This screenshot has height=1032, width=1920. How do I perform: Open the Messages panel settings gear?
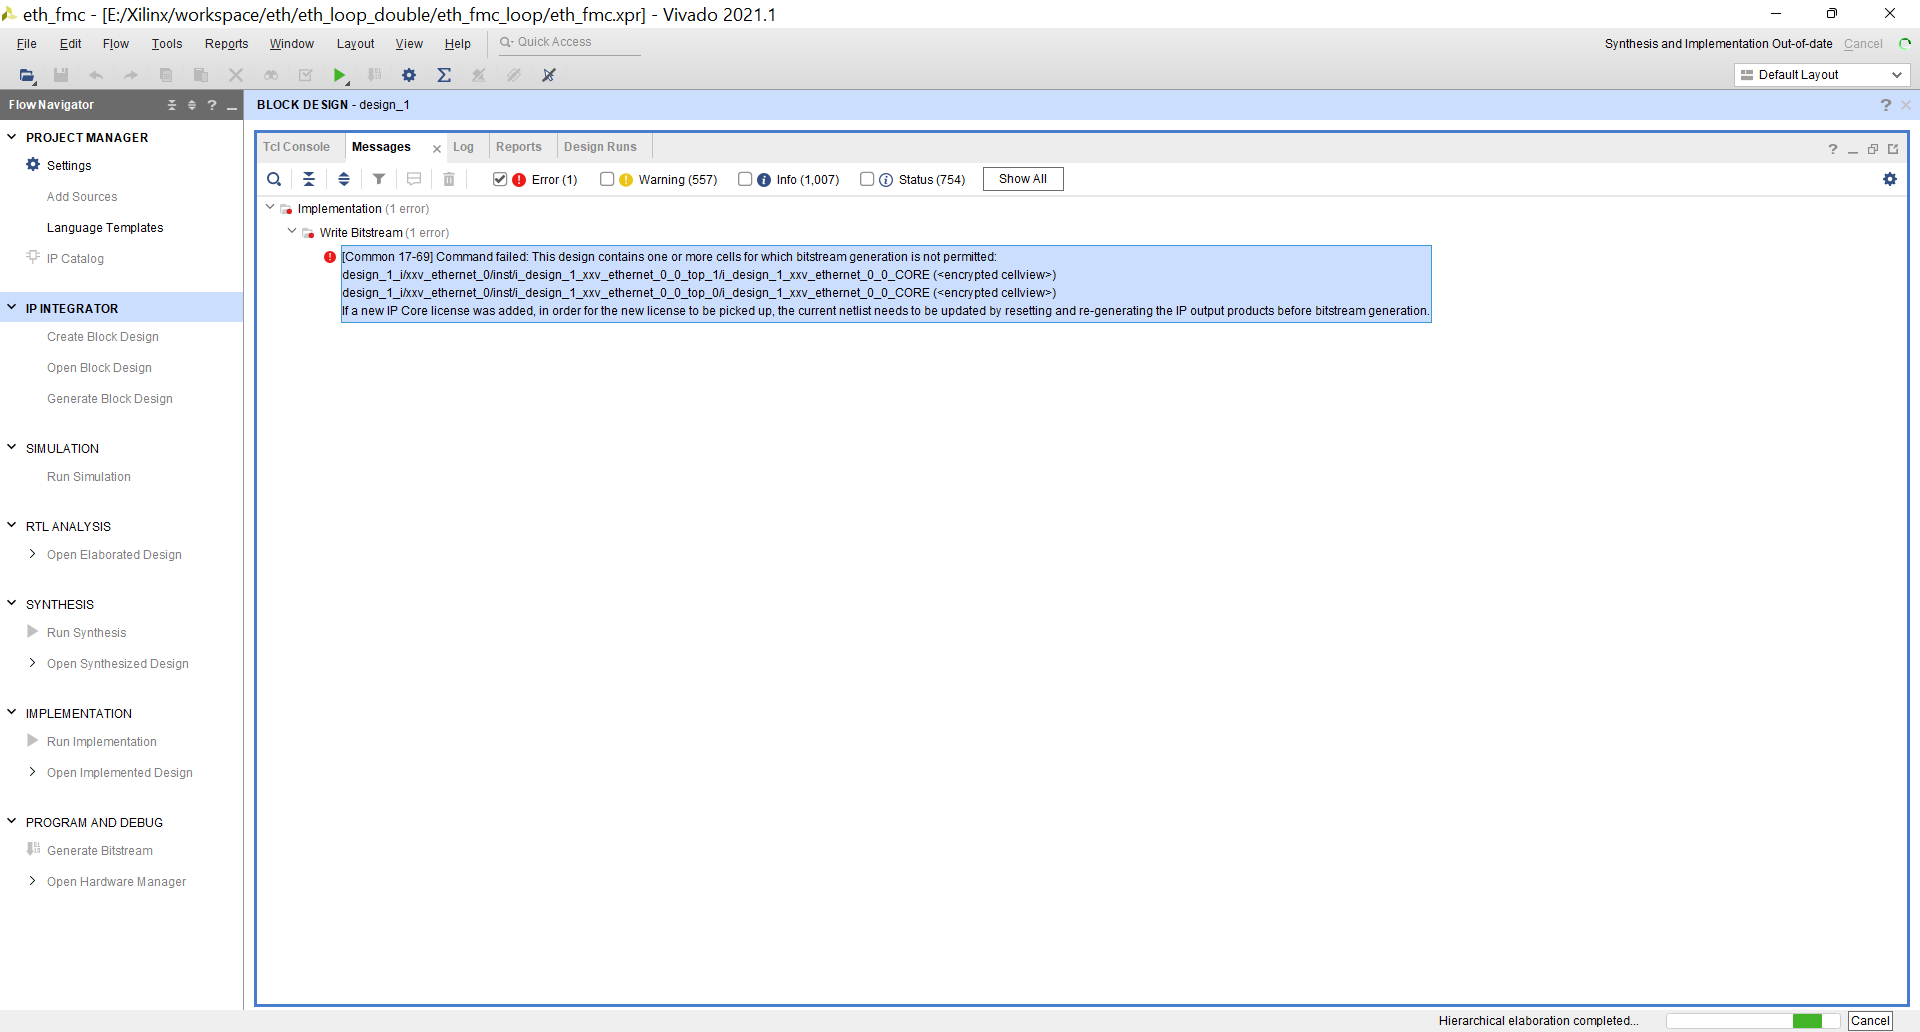1890,179
